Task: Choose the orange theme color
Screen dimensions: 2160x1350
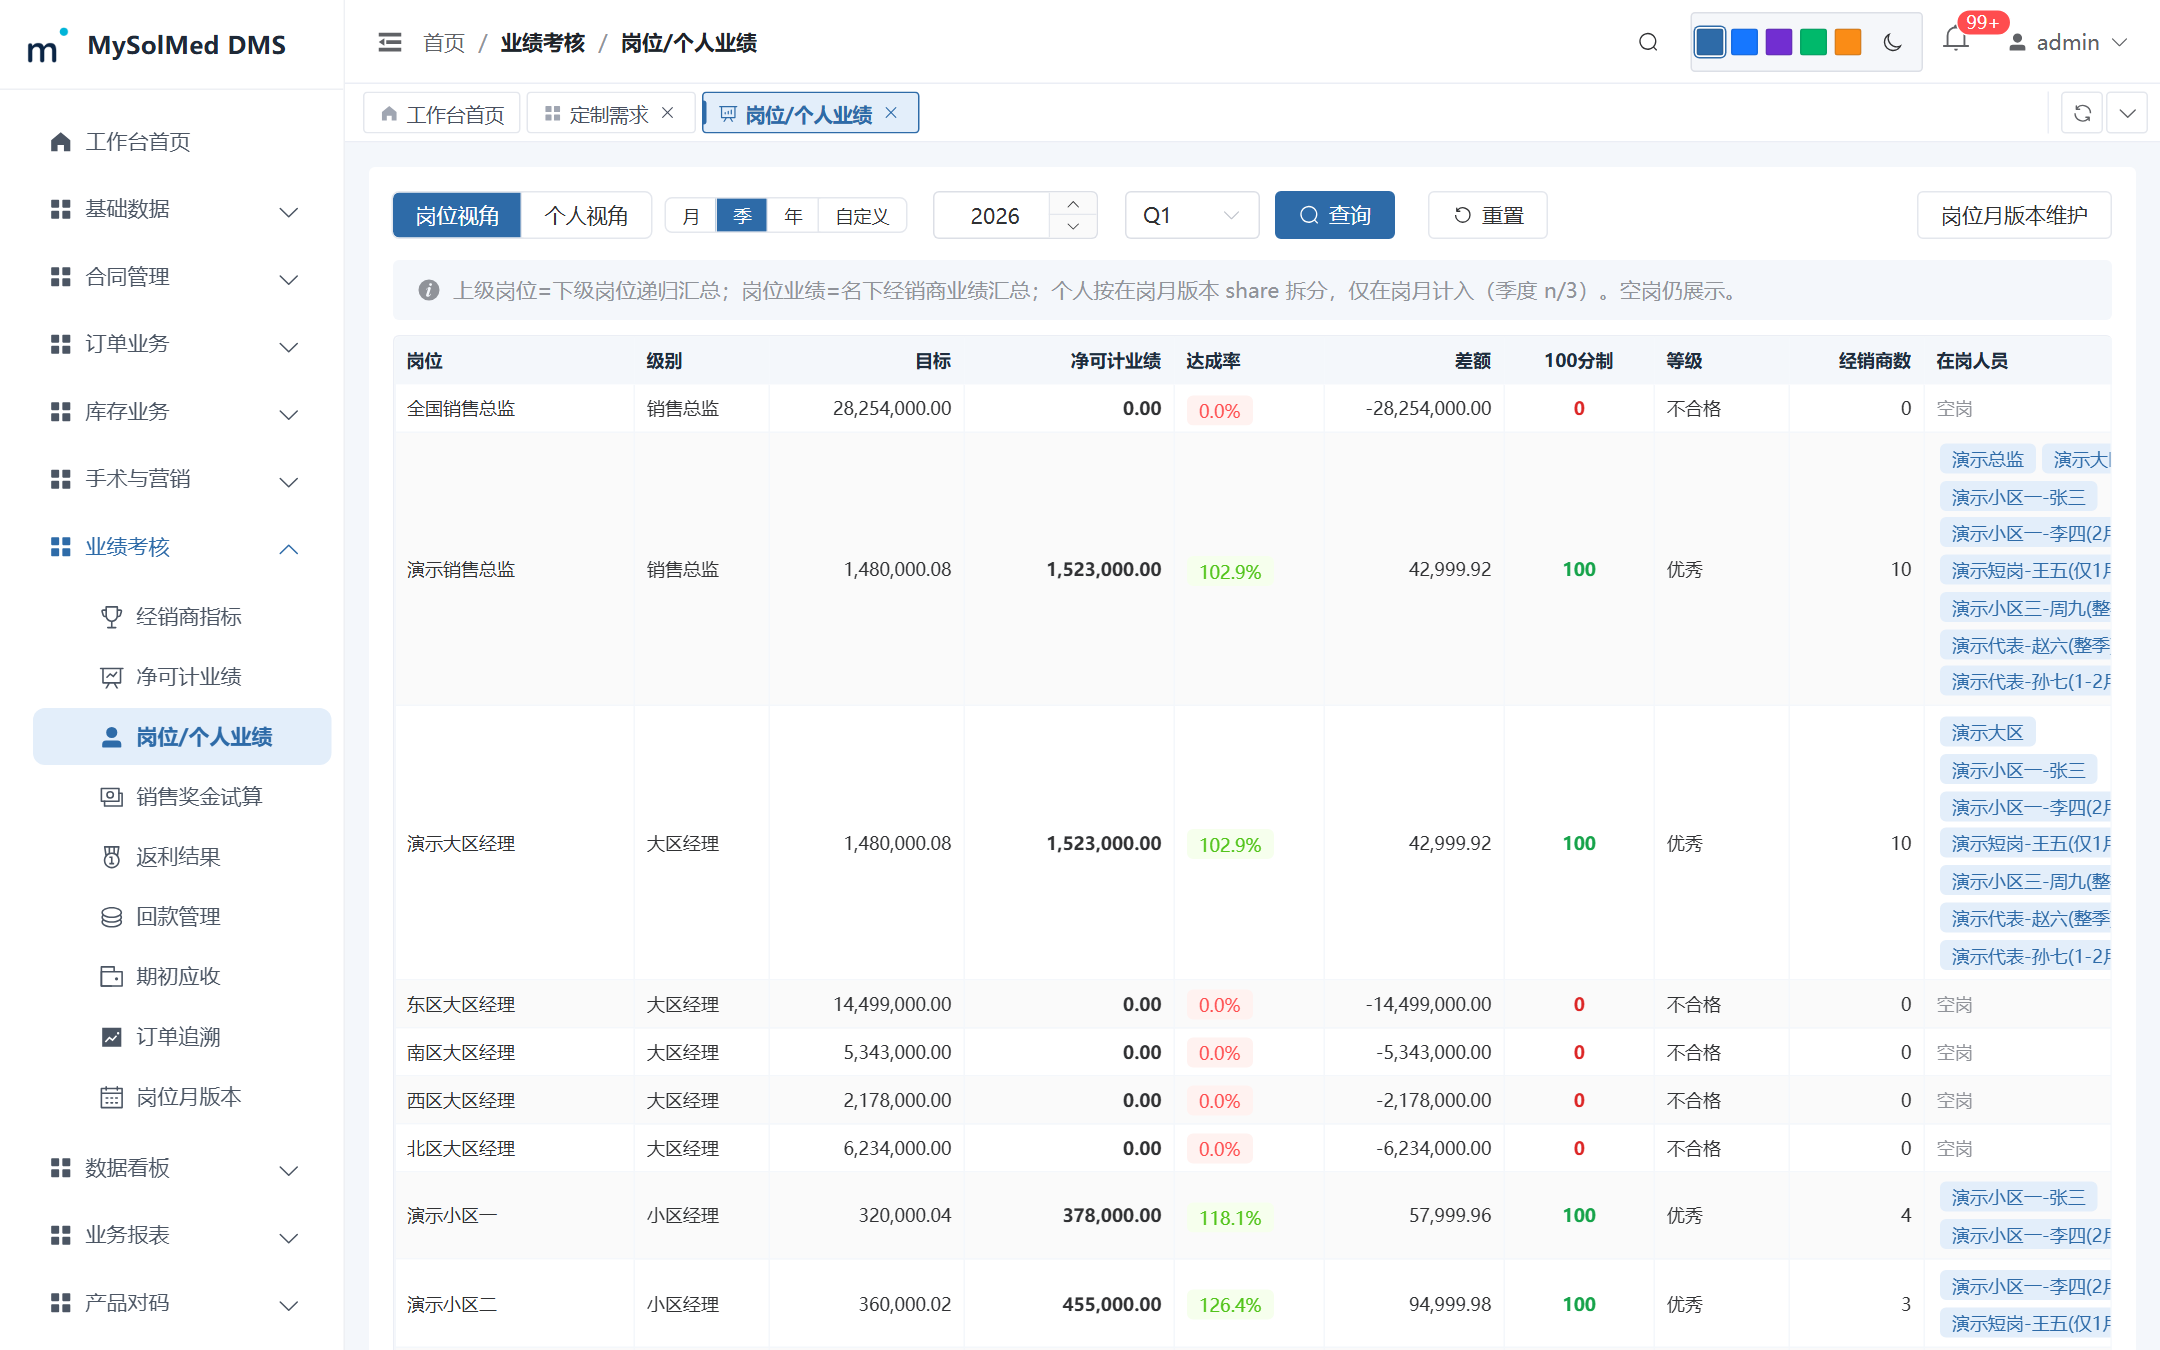Action: coord(1848,42)
